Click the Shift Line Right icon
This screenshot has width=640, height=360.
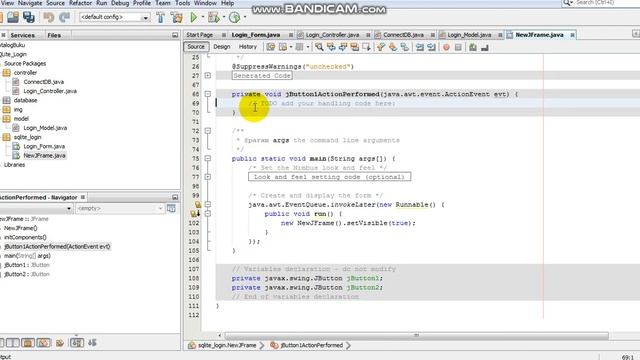coord(431,47)
